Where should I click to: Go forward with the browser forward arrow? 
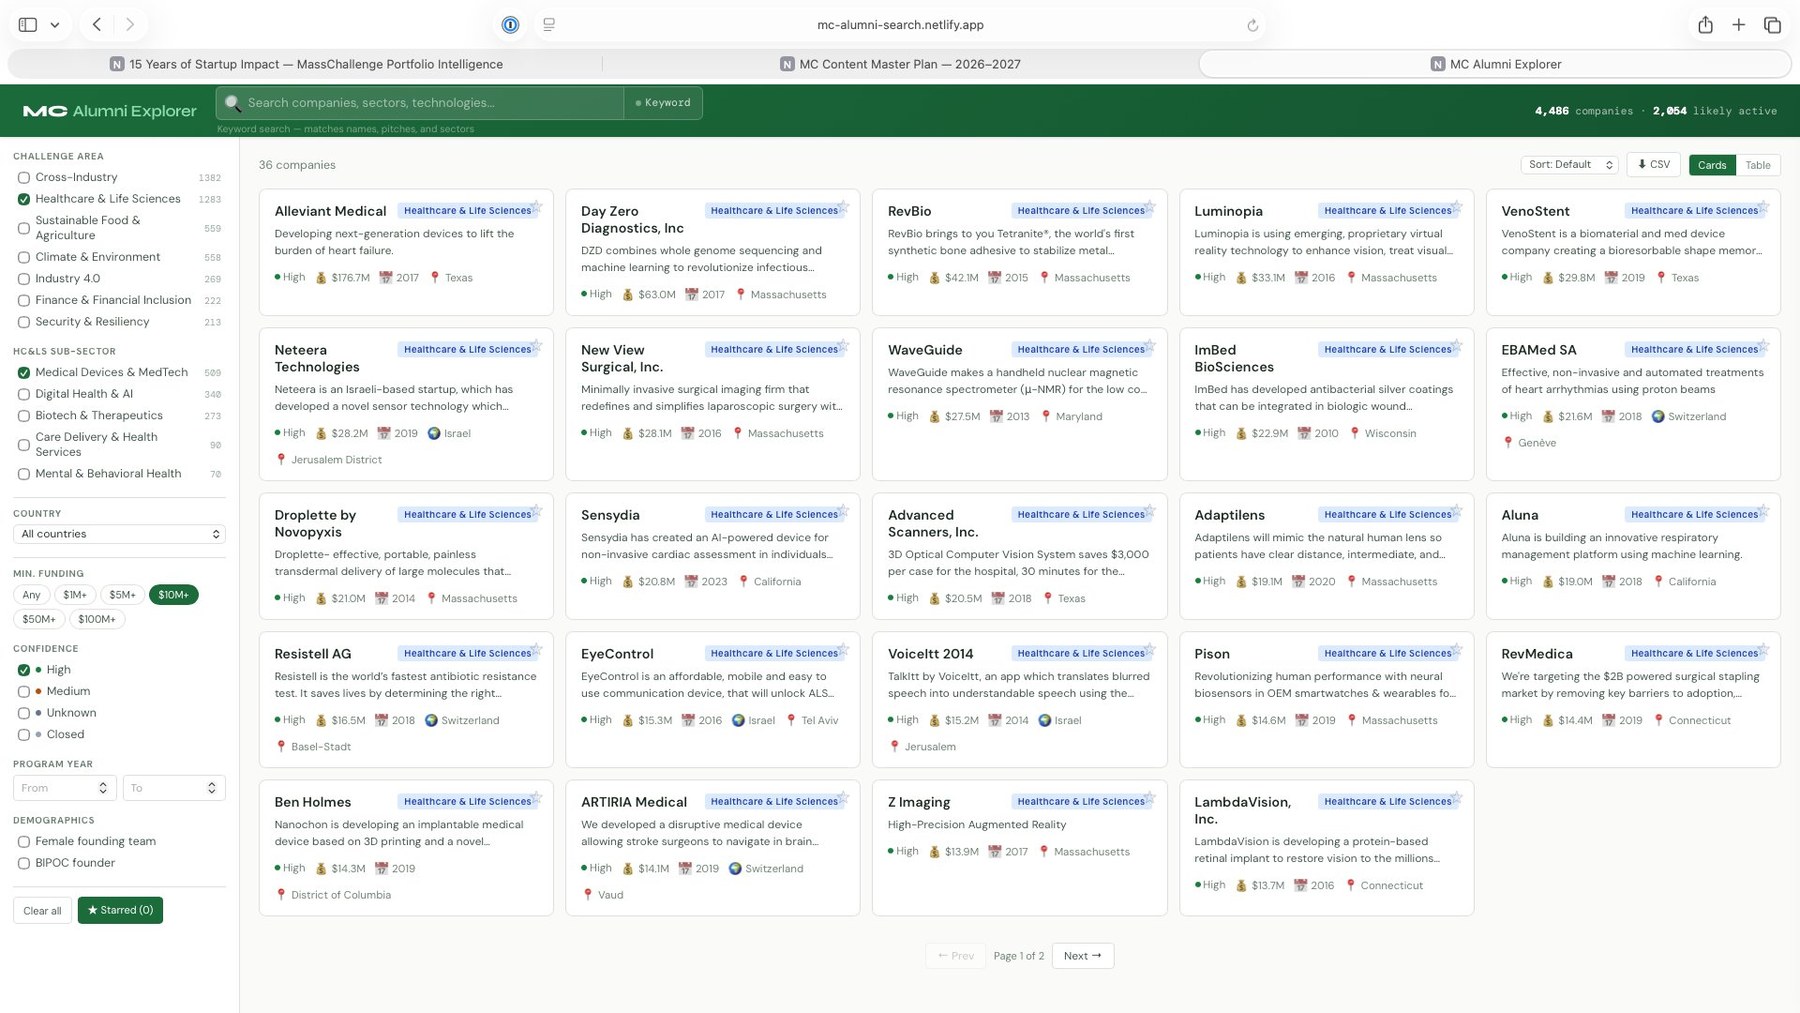130,25
